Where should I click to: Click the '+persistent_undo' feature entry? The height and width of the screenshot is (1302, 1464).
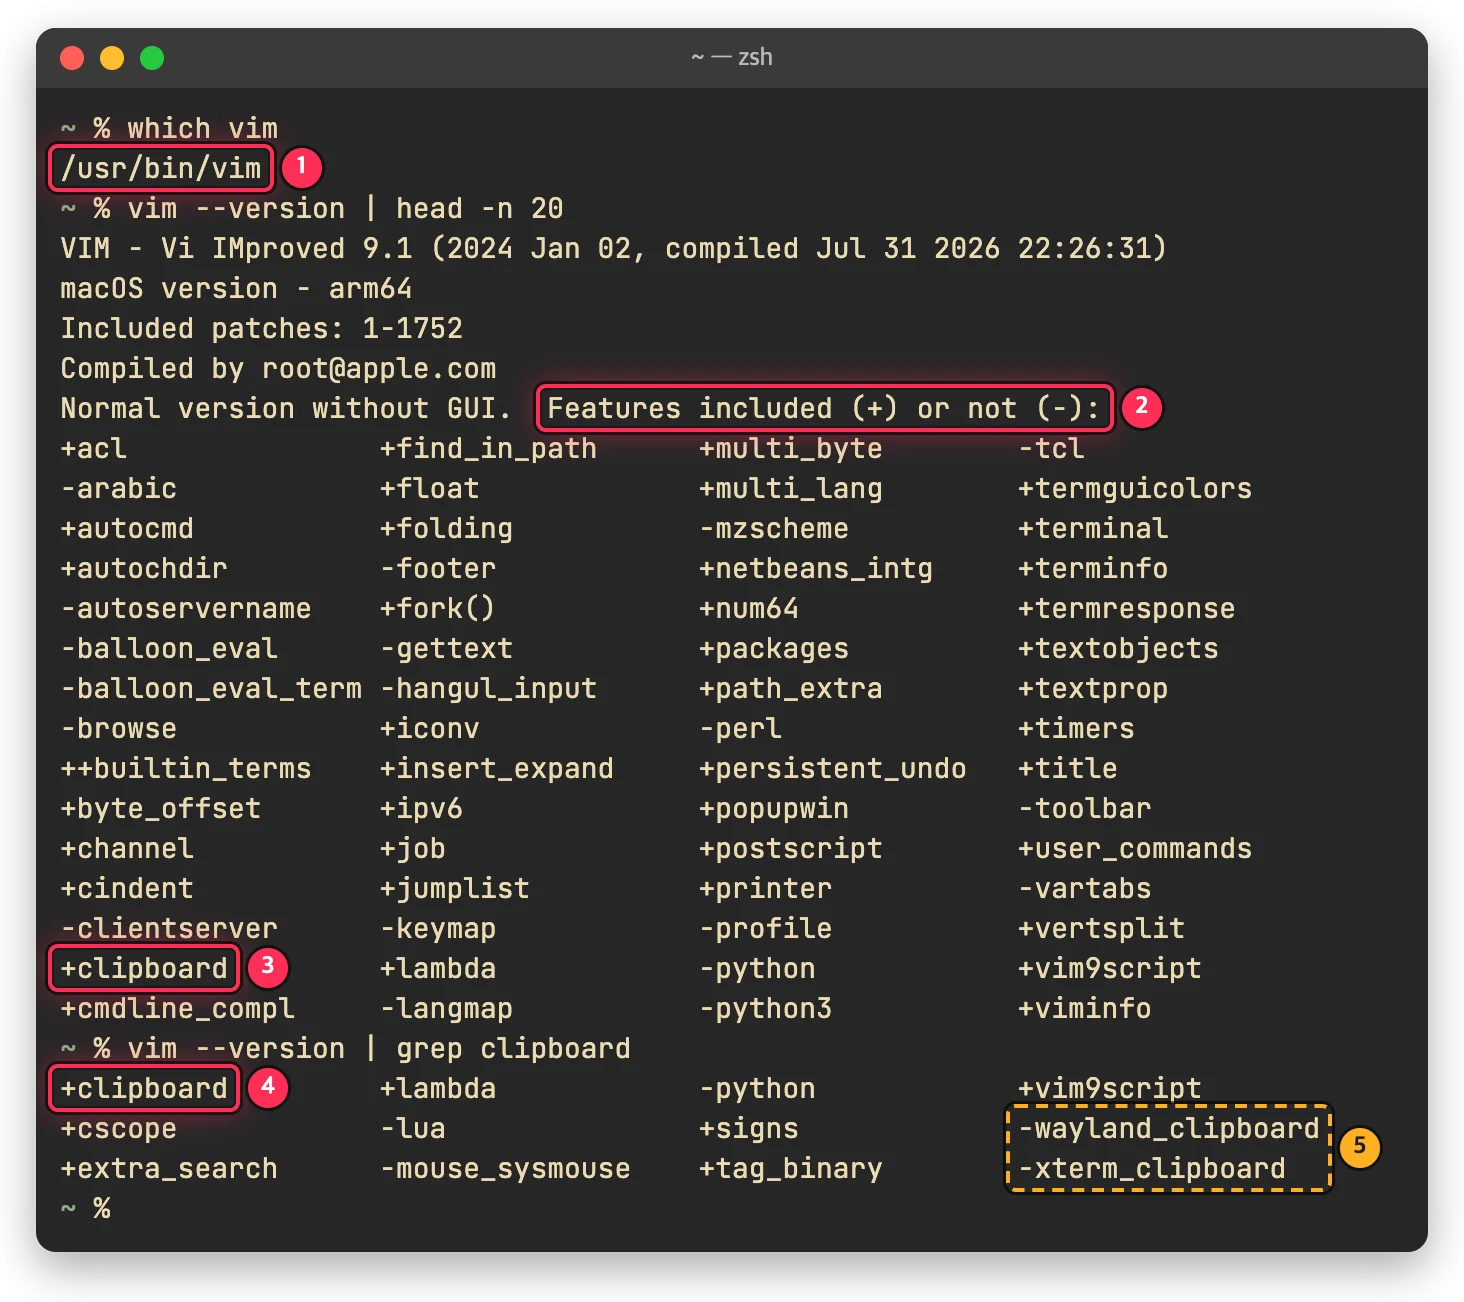click(833, 768)
